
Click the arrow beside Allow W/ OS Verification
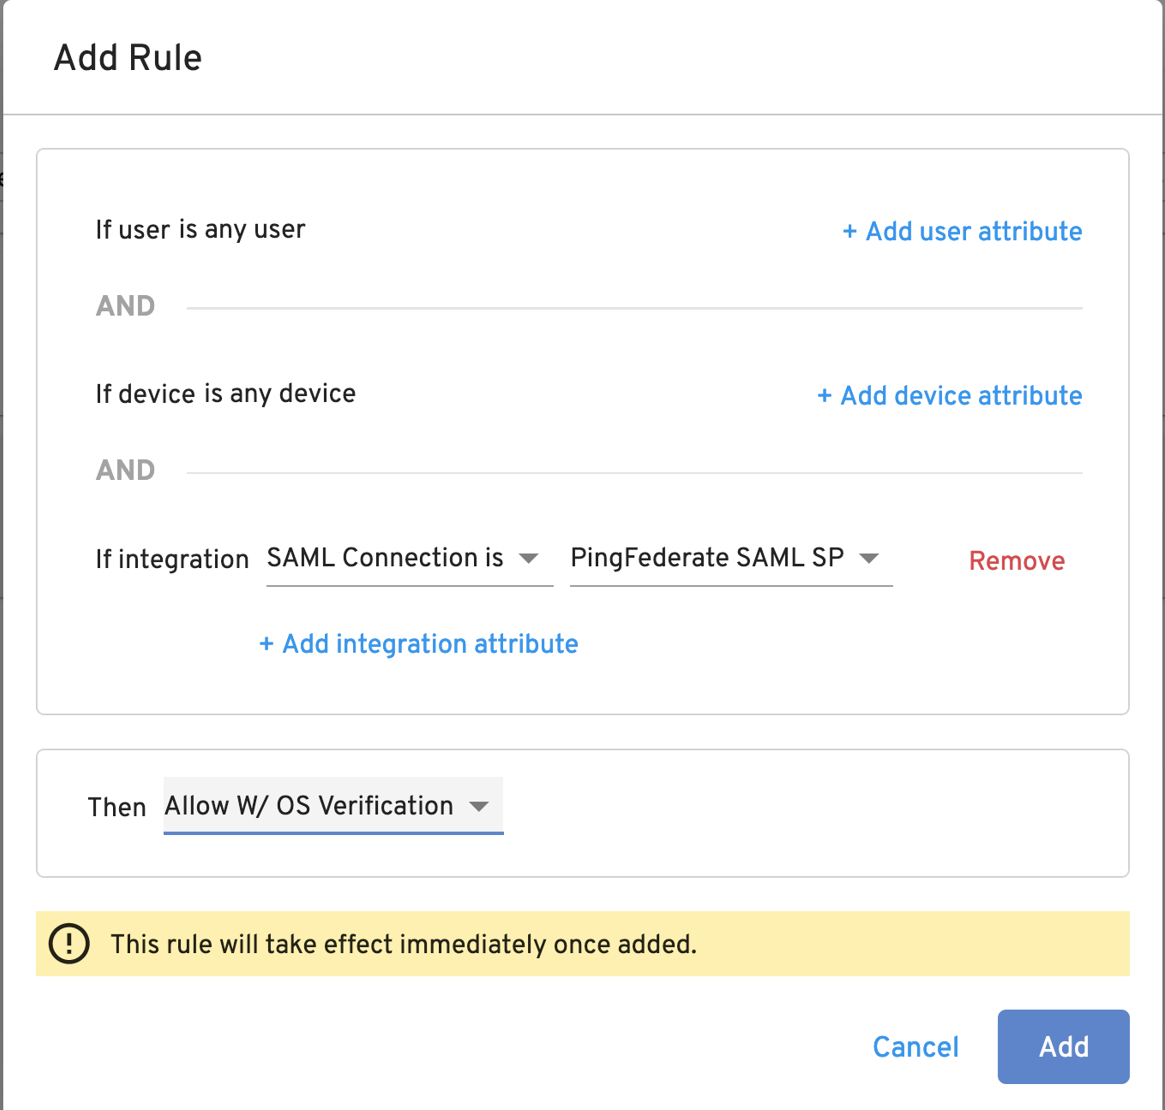[x=479, y=807]
